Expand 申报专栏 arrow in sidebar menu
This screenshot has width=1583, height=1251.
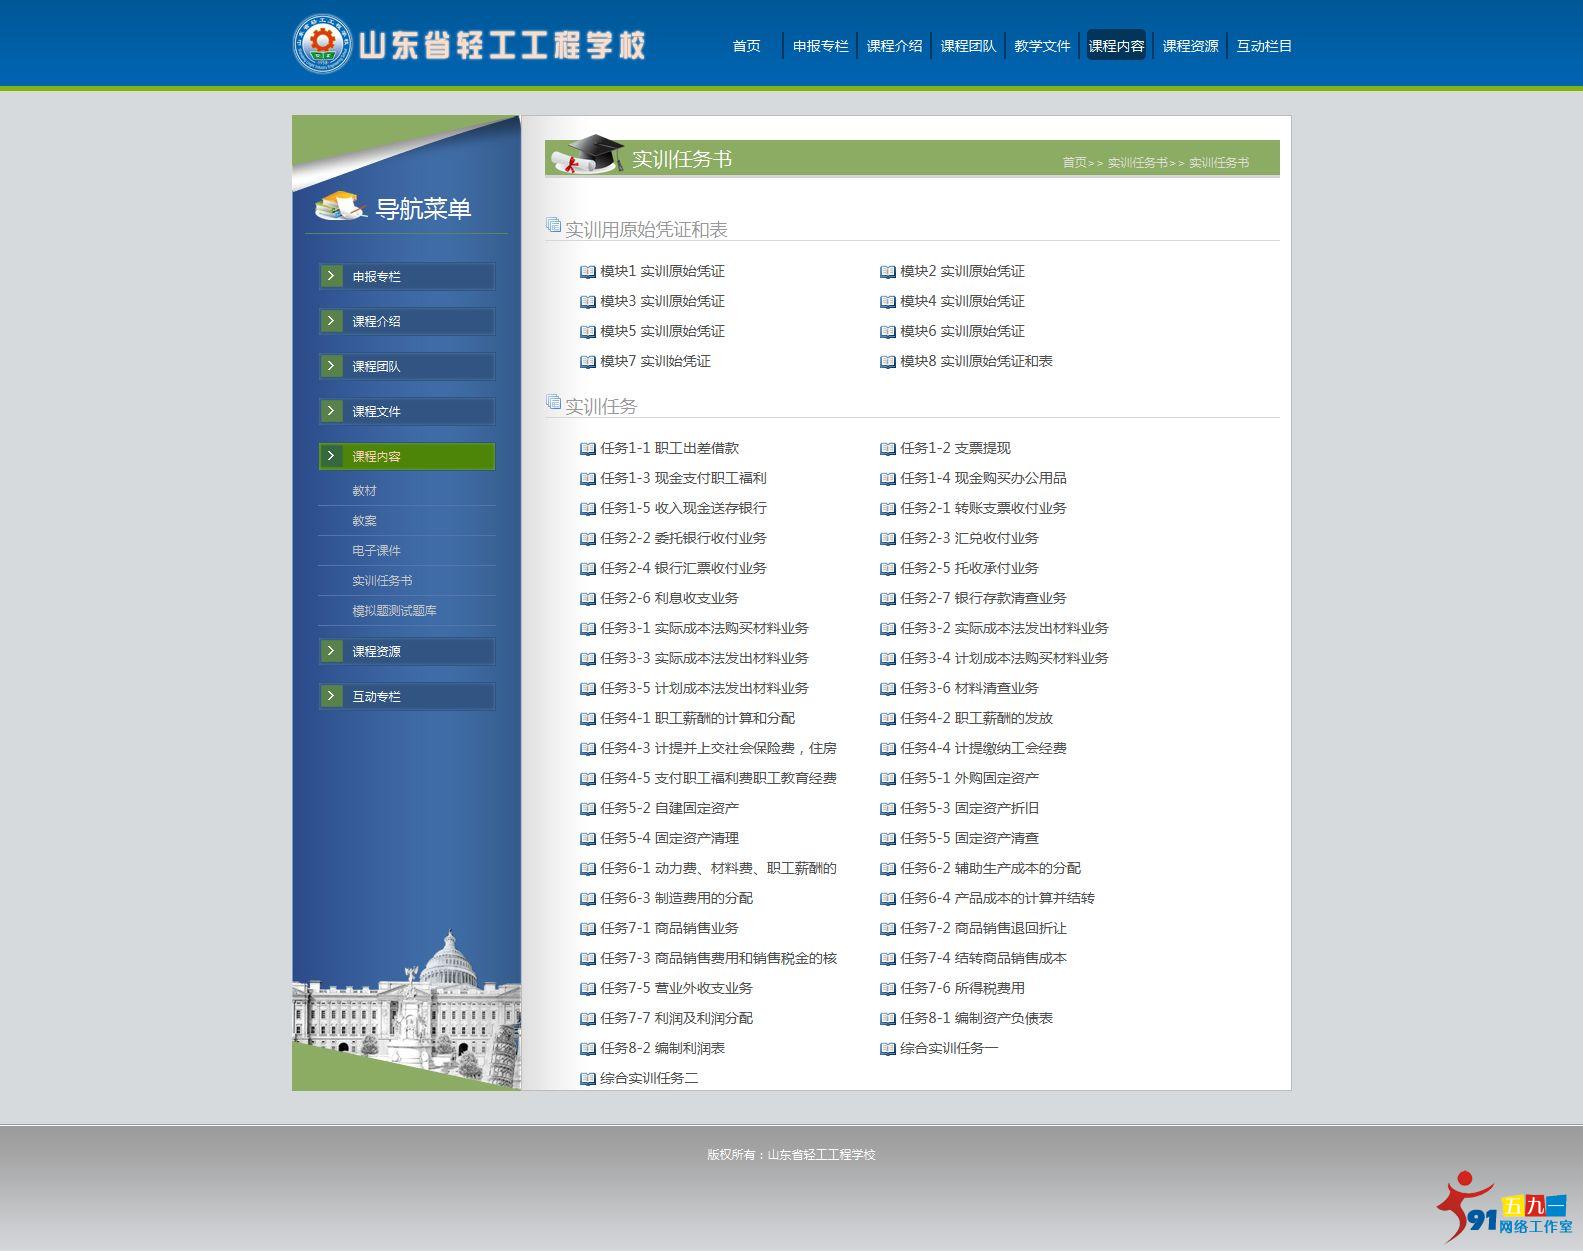pyautogui.click(x=331, y=276)
